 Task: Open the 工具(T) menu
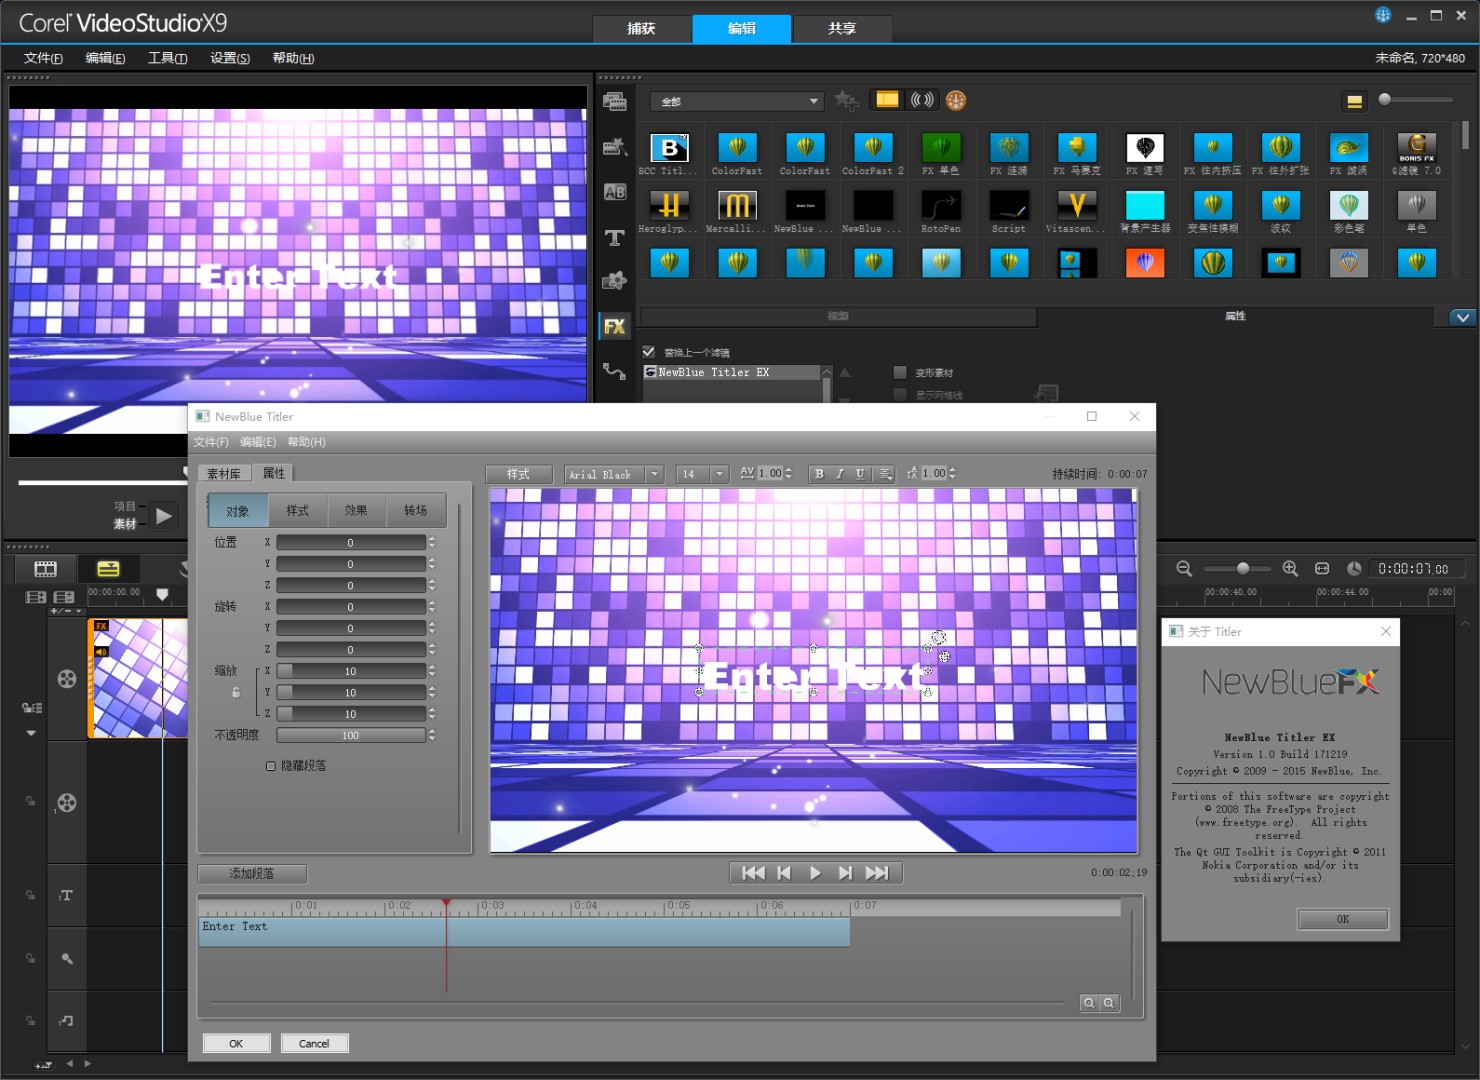point(168,58)
